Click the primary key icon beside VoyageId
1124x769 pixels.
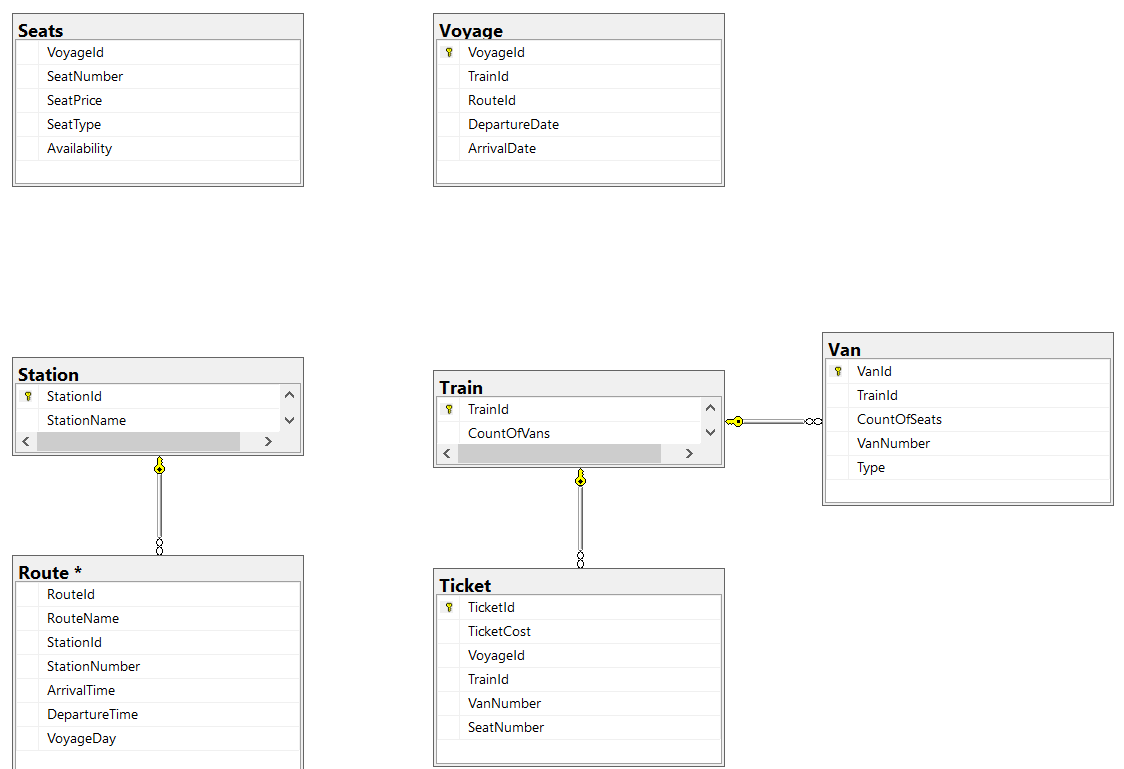(448, 52)
